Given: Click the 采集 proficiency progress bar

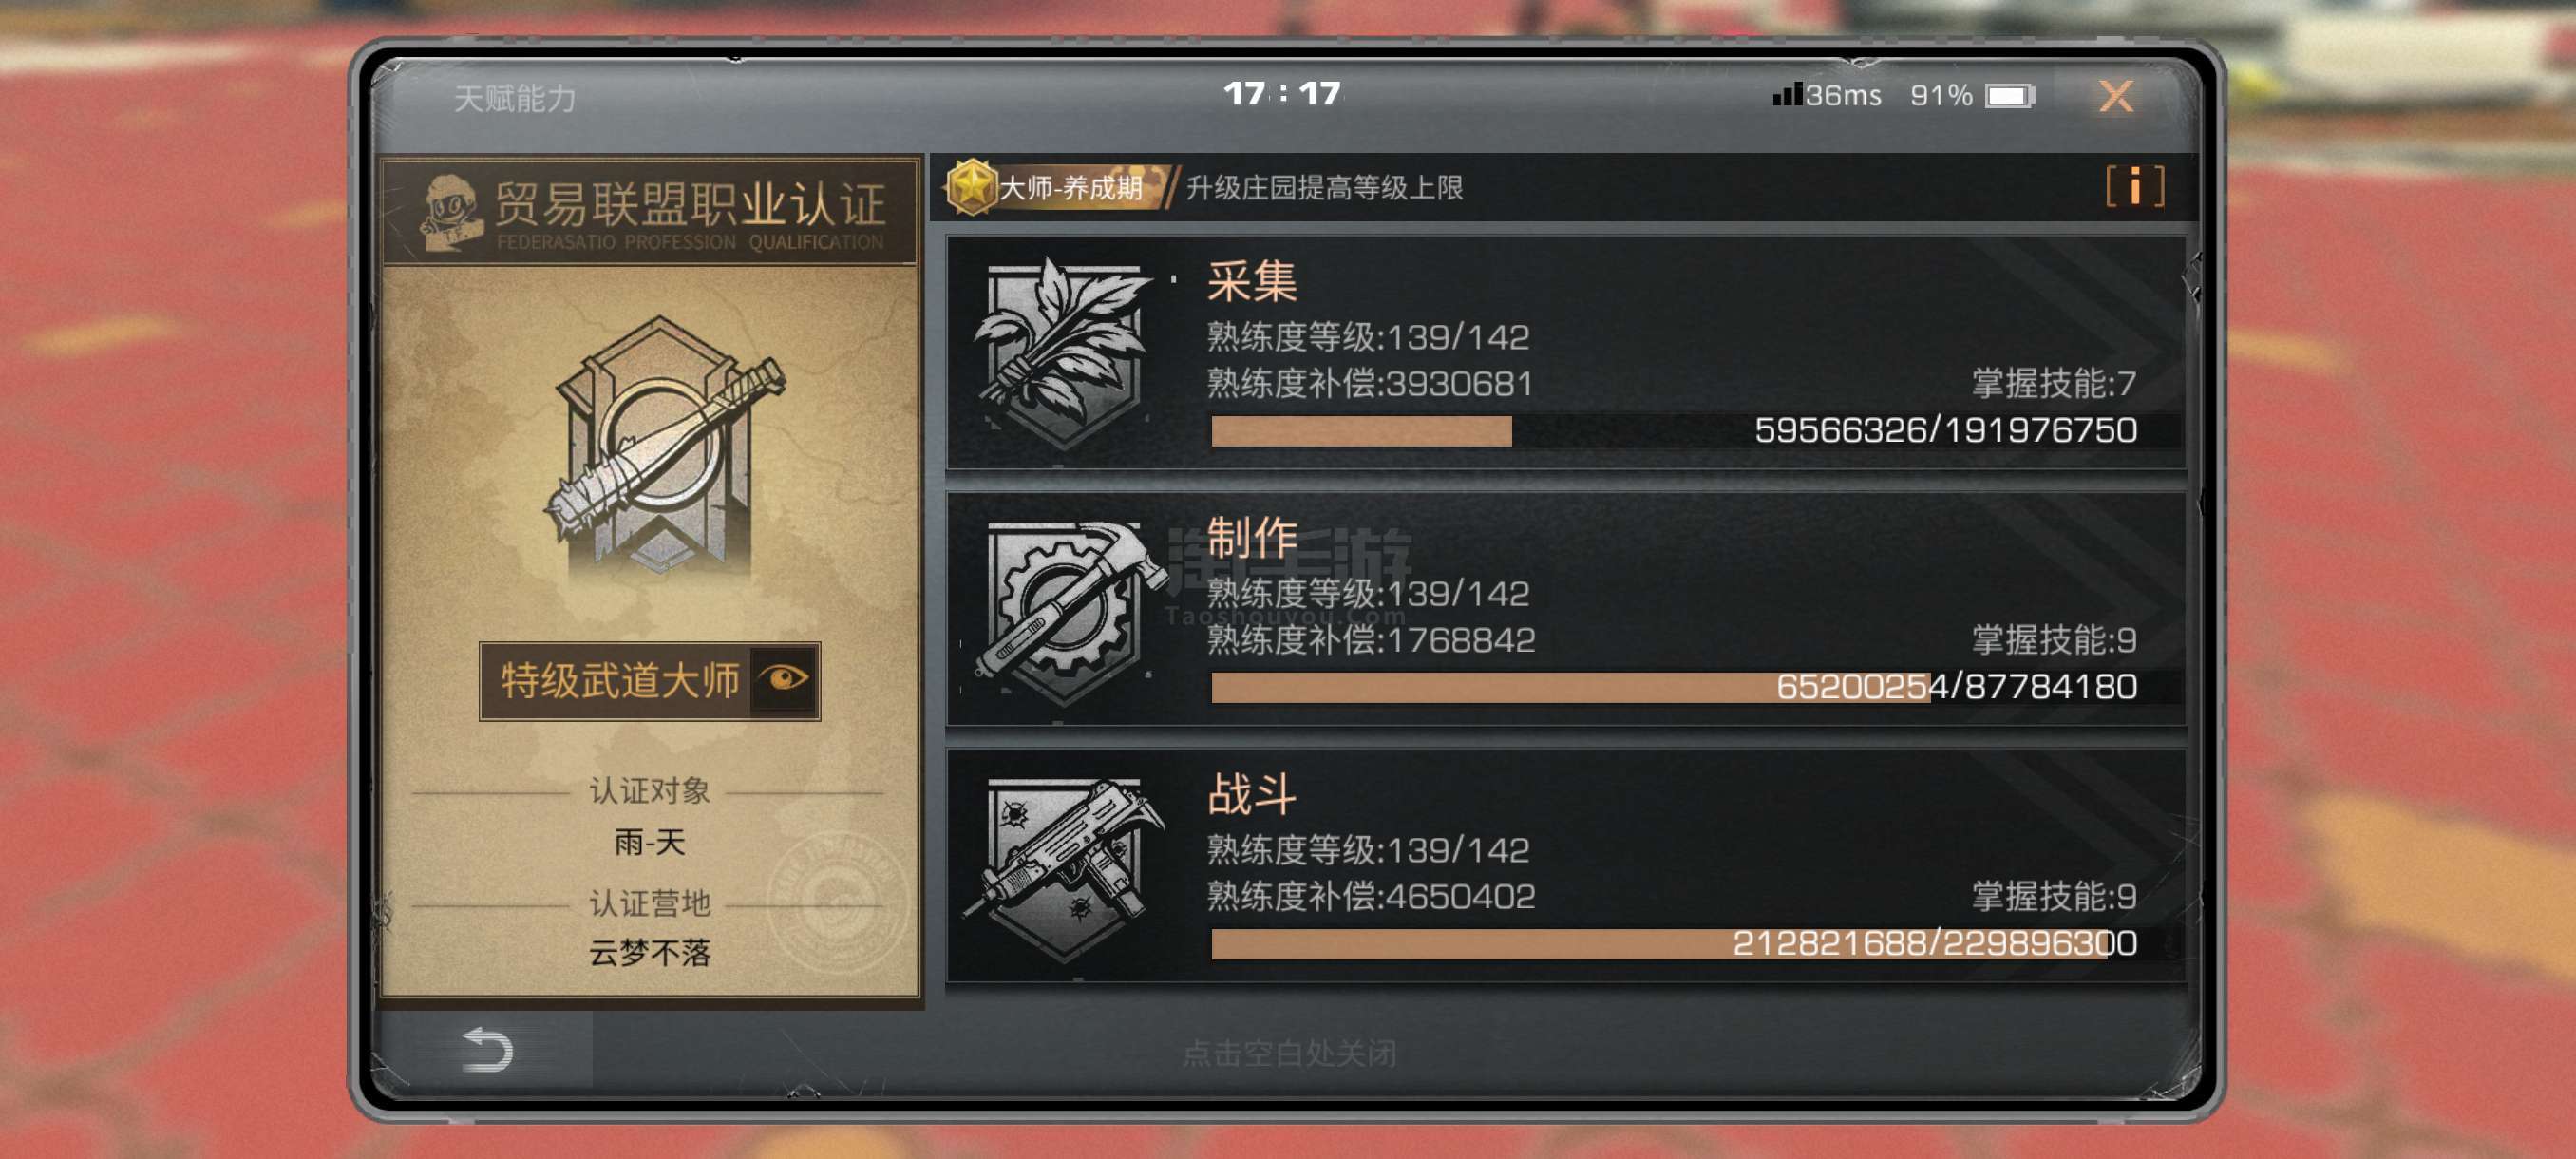Looking at the screenshot, I should [1673, 431].
